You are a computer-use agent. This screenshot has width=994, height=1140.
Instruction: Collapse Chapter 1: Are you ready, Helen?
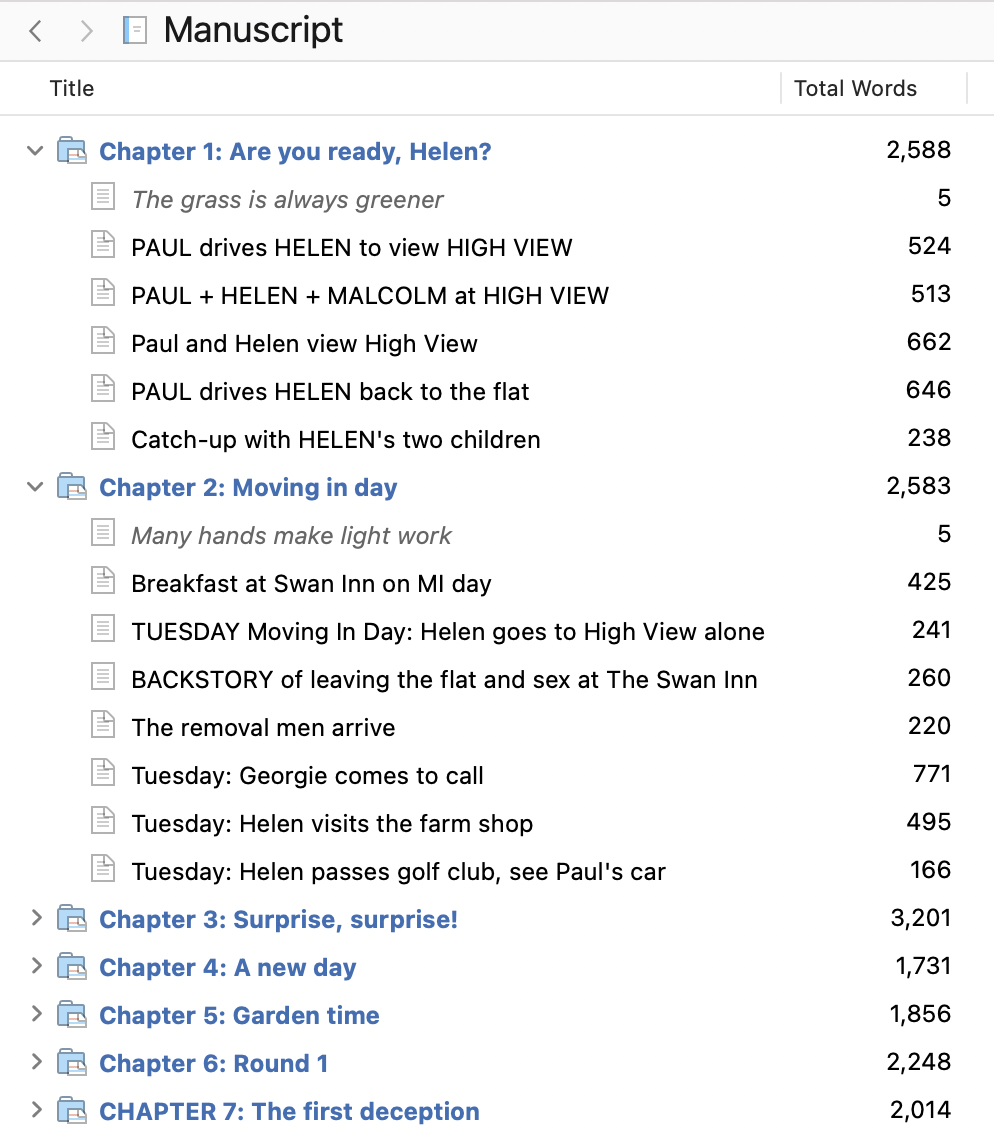click(35, 151)
